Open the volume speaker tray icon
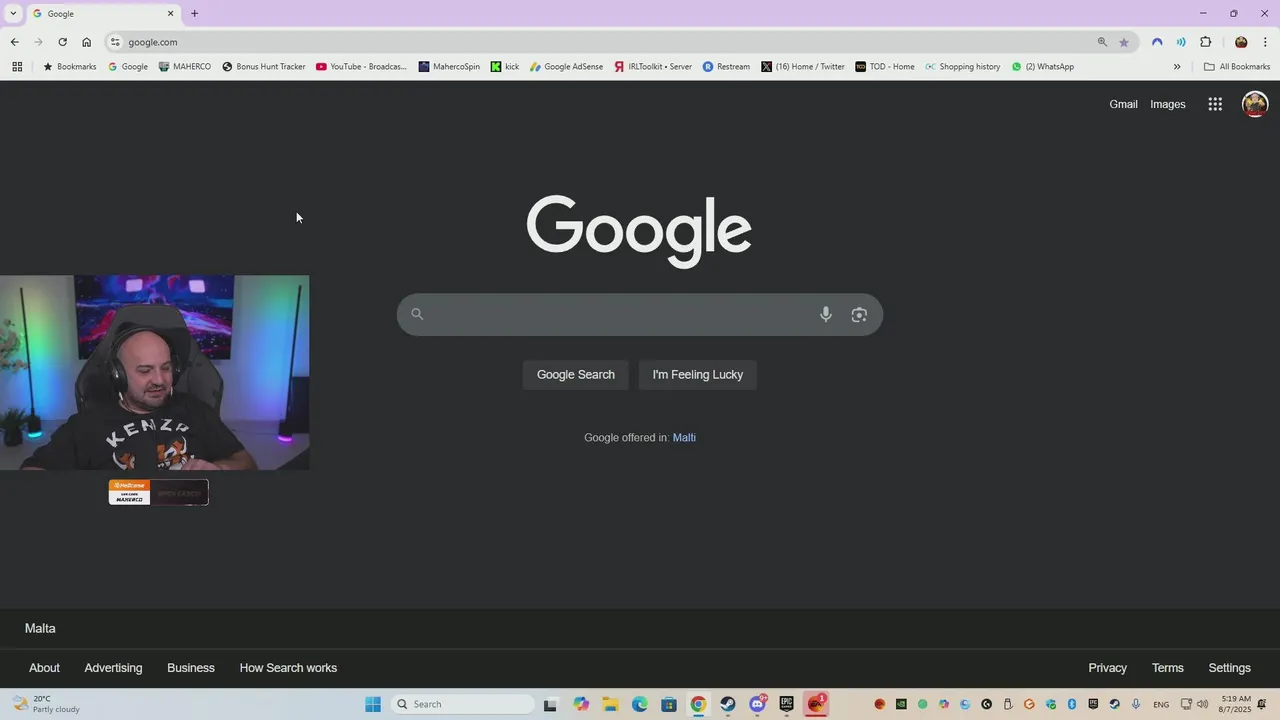Image resolution: width=1280 pixels, height=720 pixels. point(1202,704)
